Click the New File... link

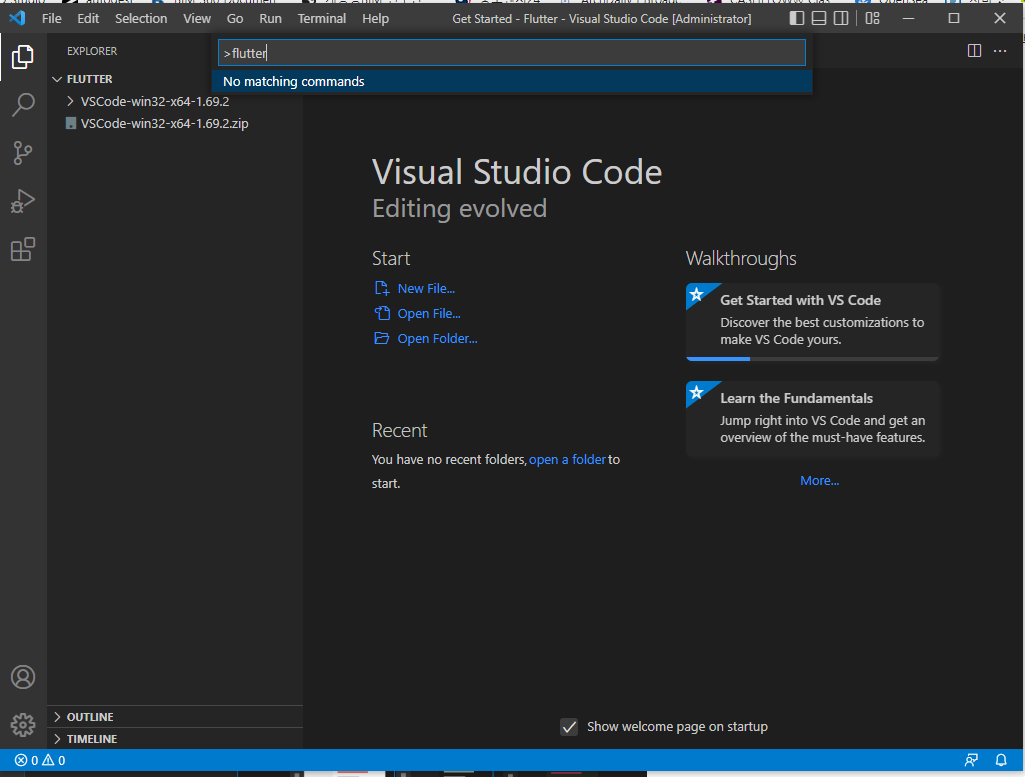(x=426, y=288)
